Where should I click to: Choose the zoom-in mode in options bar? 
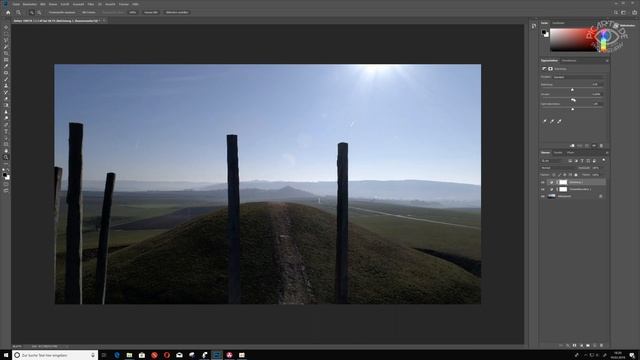click(32, 13)
